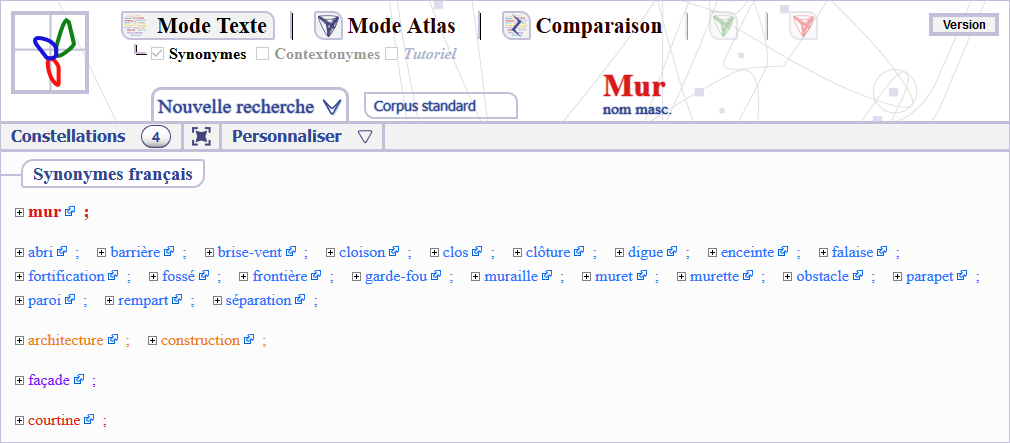This screenshot has height=443, width=1010.
Task: Click the external link icon after courtine
Action: point(89,420)
